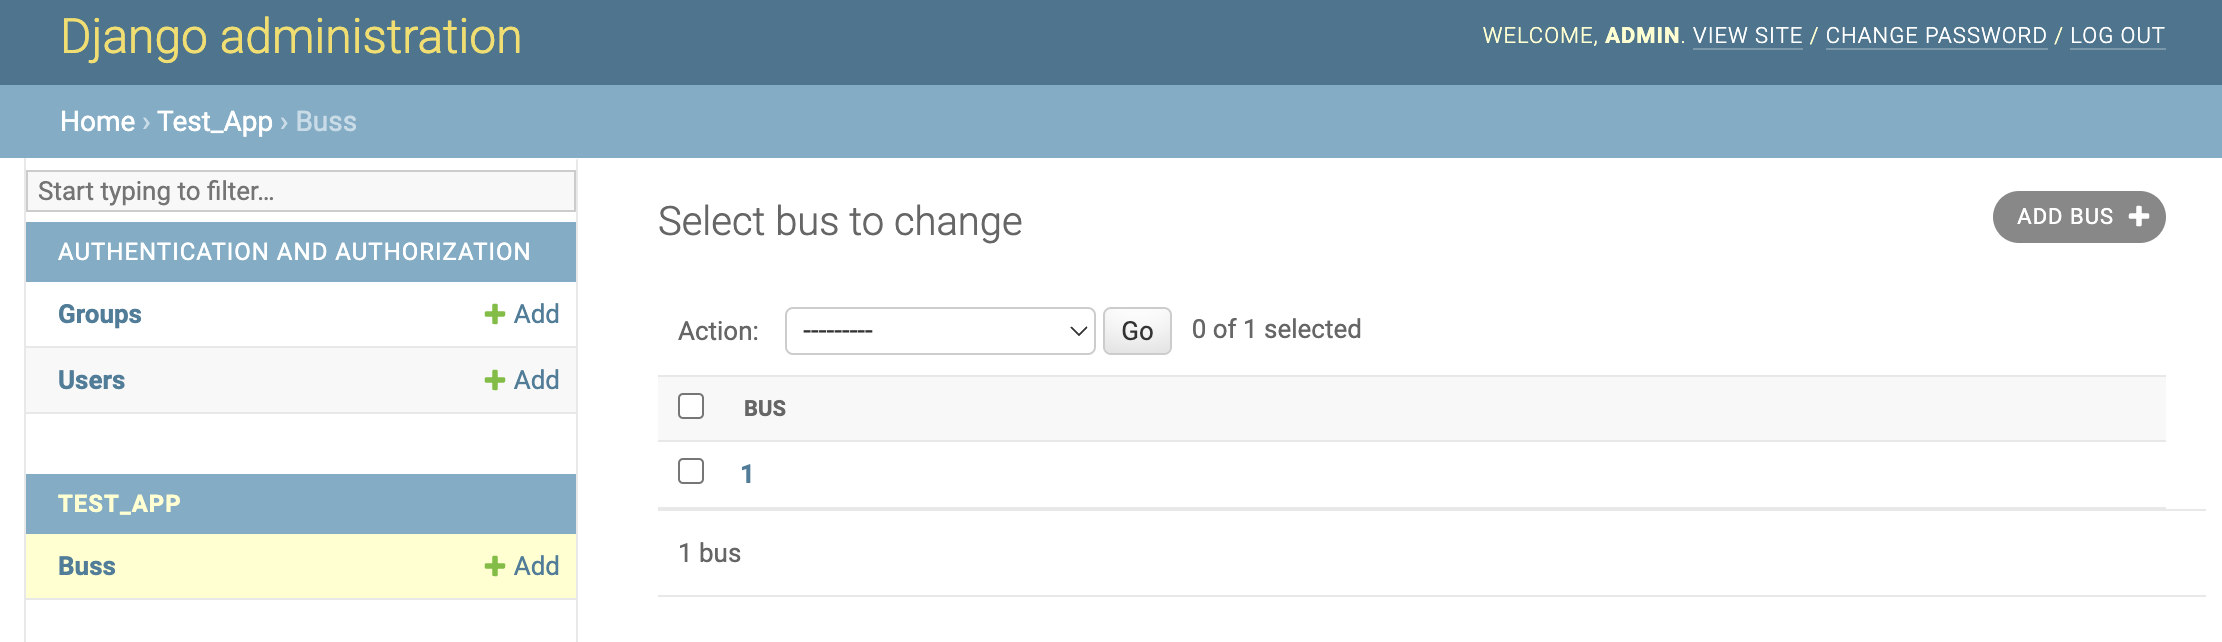The width and height of the screenshot is (2222, 642).
Task: Click the plus icon in ADD BUS button
Action: 2139,217
